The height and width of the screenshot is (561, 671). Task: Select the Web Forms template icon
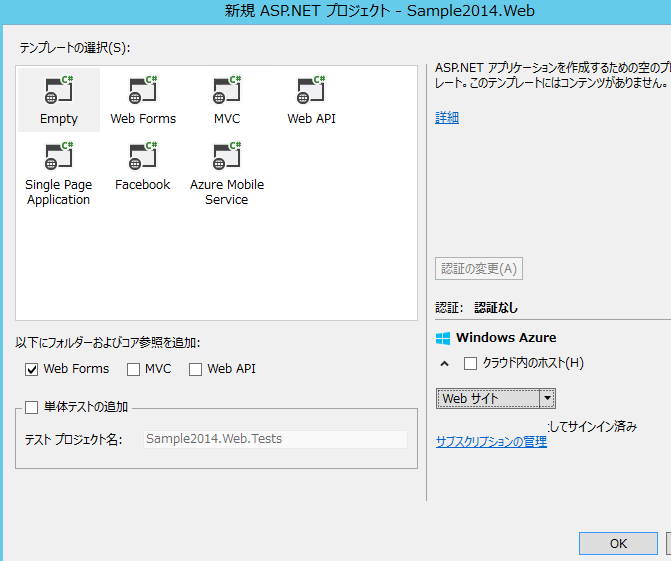click(143, 90)
